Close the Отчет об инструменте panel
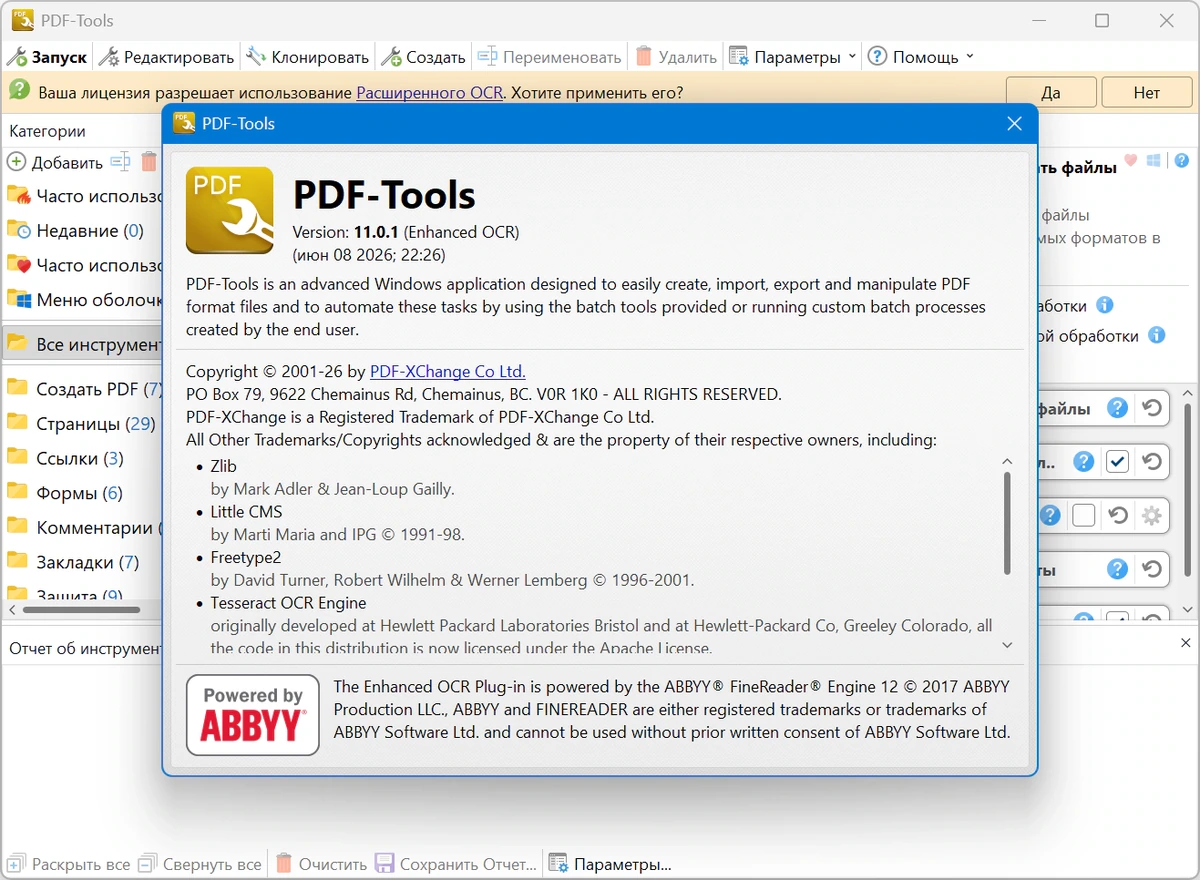Image resolution: width=1200 pixels, height=880 pixels. point(1186,643)
